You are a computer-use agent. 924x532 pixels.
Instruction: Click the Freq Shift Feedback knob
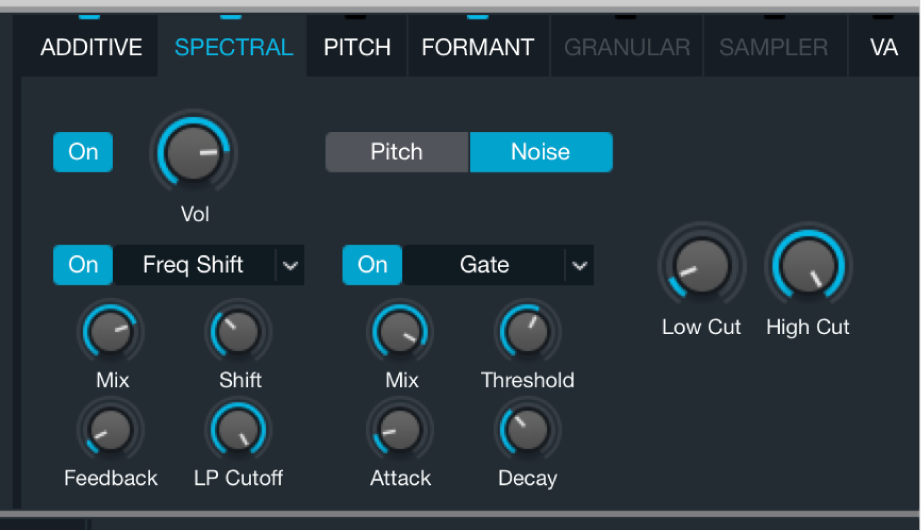110,430
